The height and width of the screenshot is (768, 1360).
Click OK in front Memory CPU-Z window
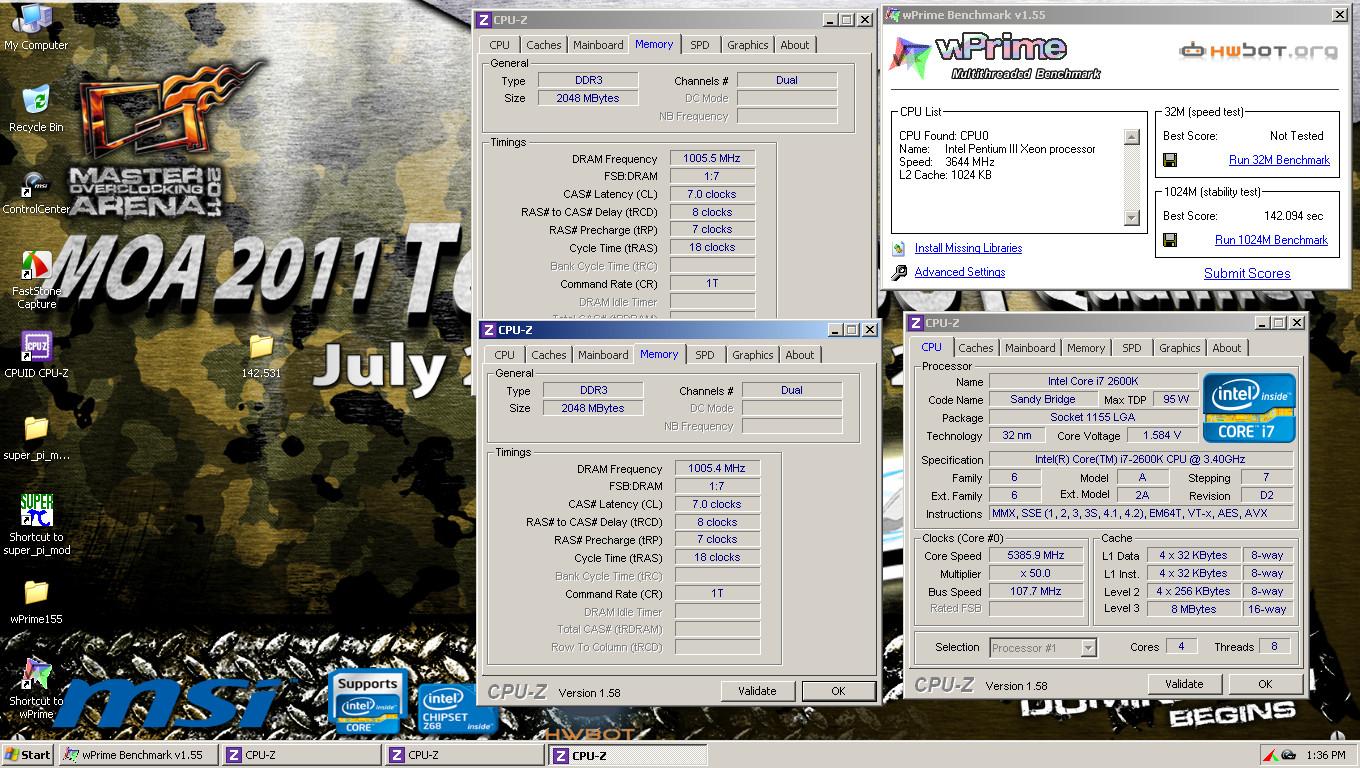838,691
